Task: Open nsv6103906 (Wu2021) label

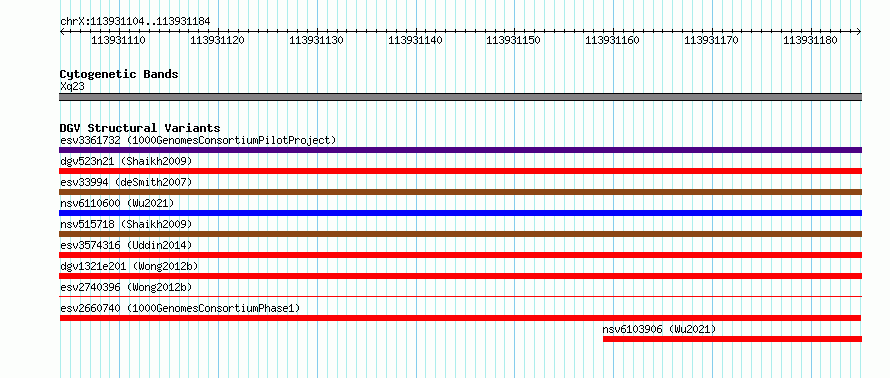Action: [660, 329]
